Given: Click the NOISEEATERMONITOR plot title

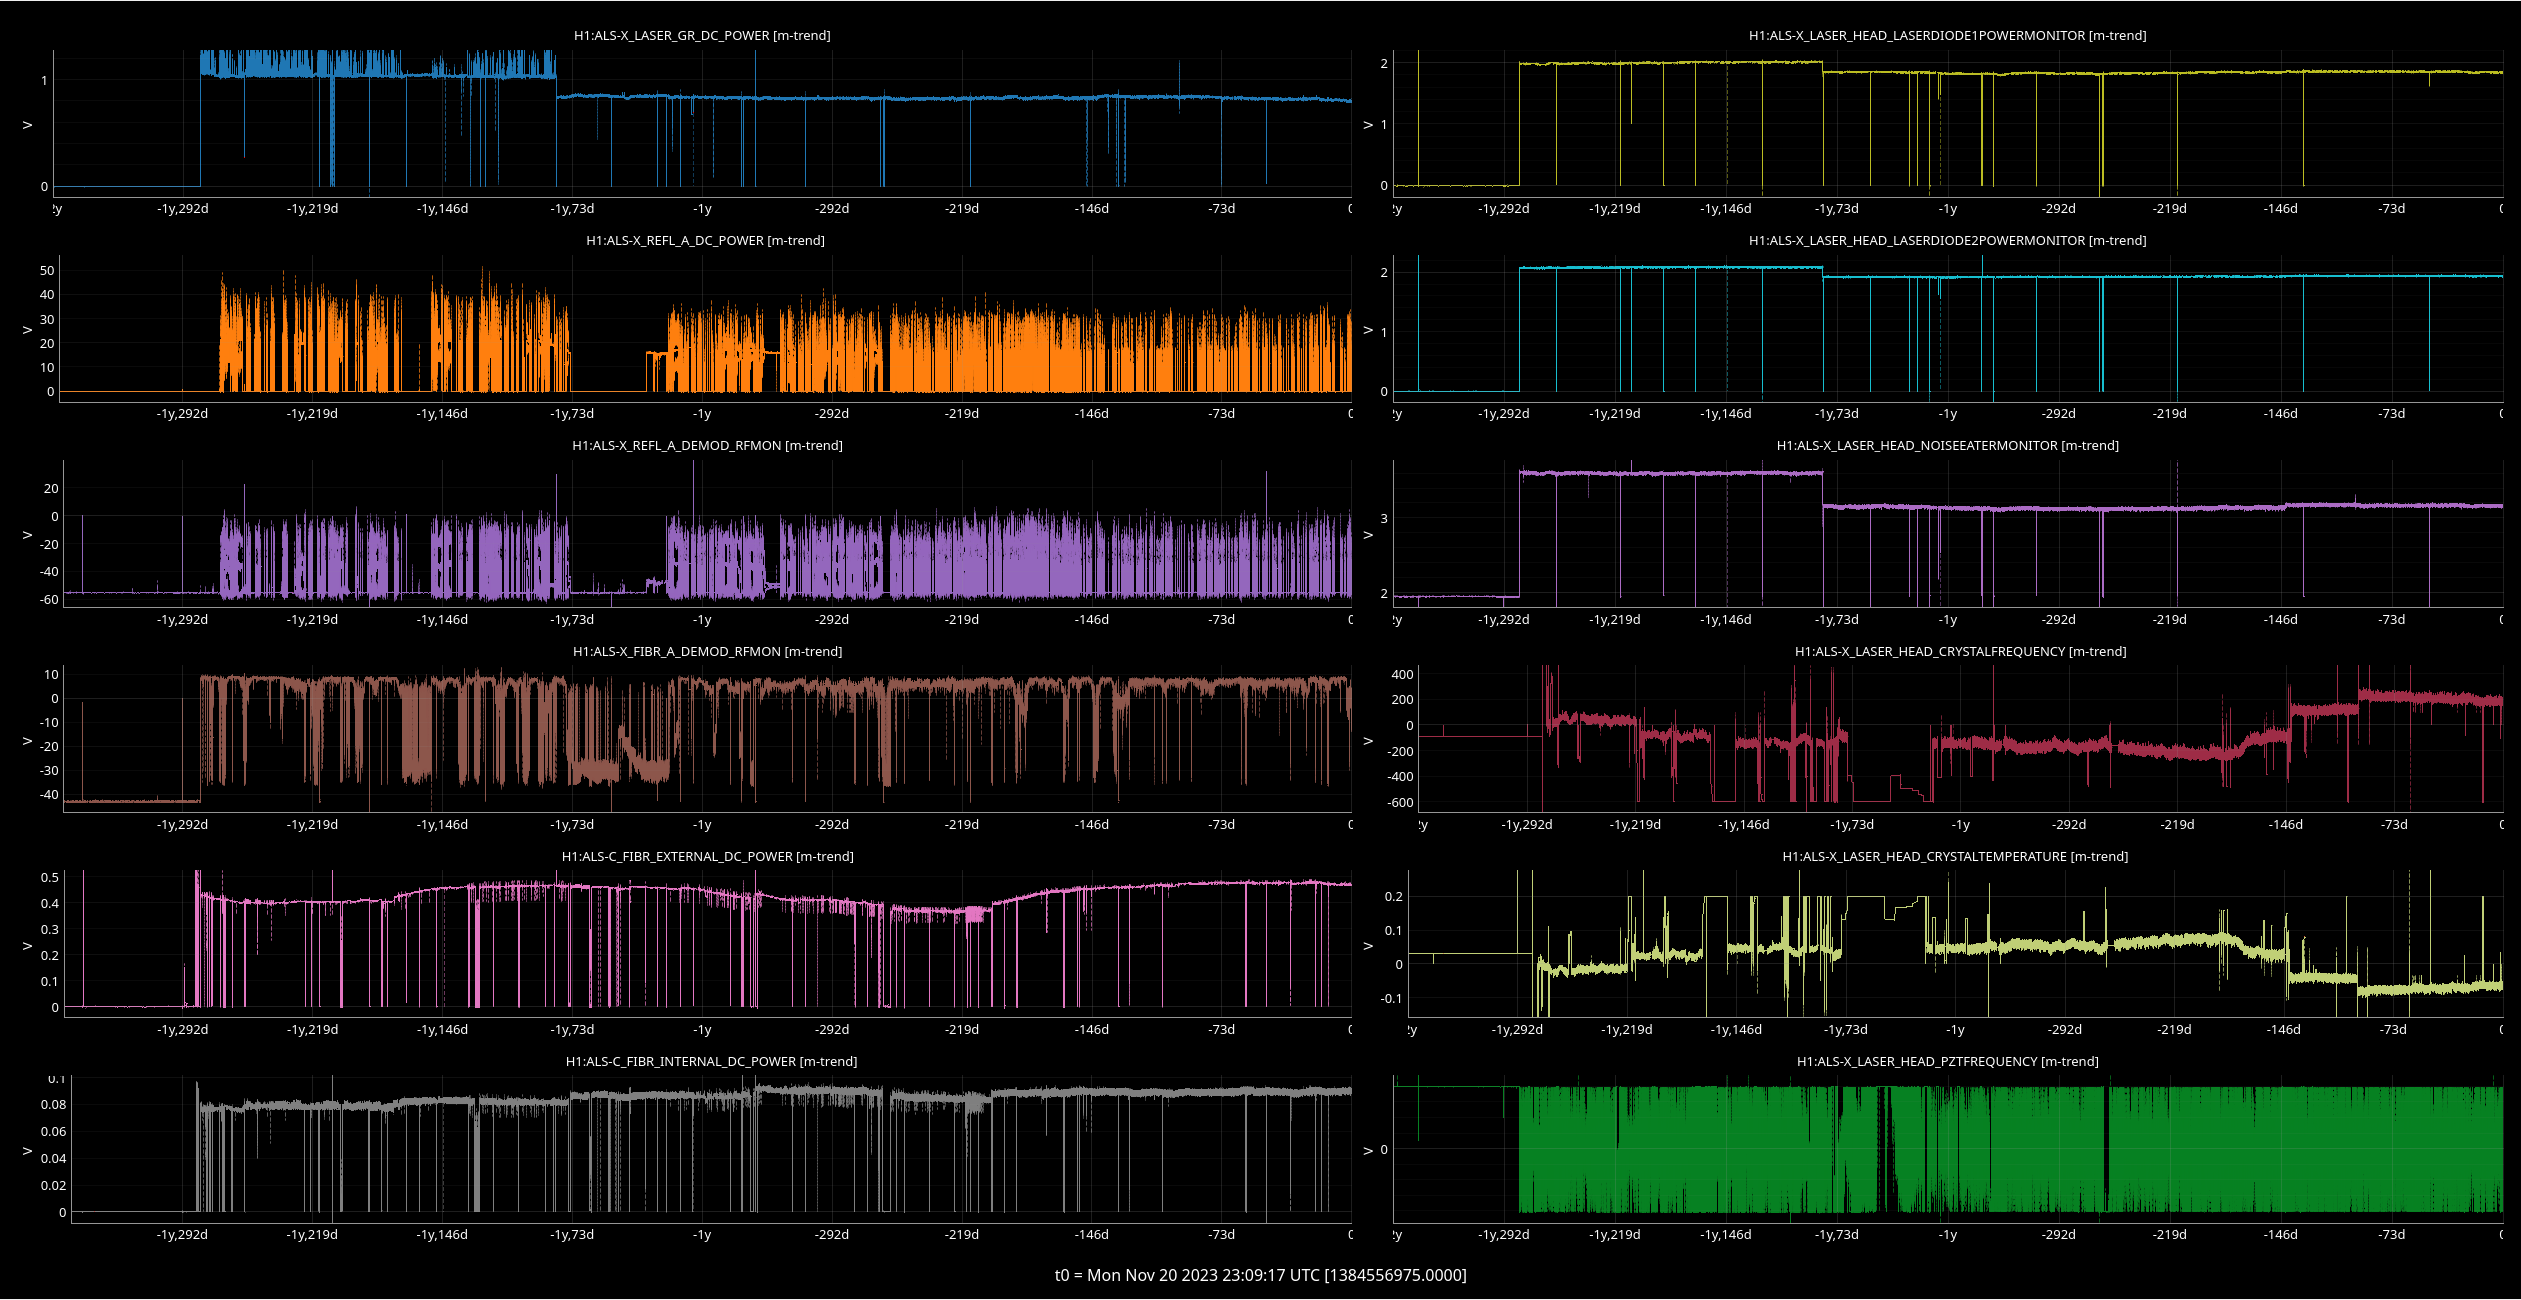Looking at the screenshot, I should [1947, 445].
